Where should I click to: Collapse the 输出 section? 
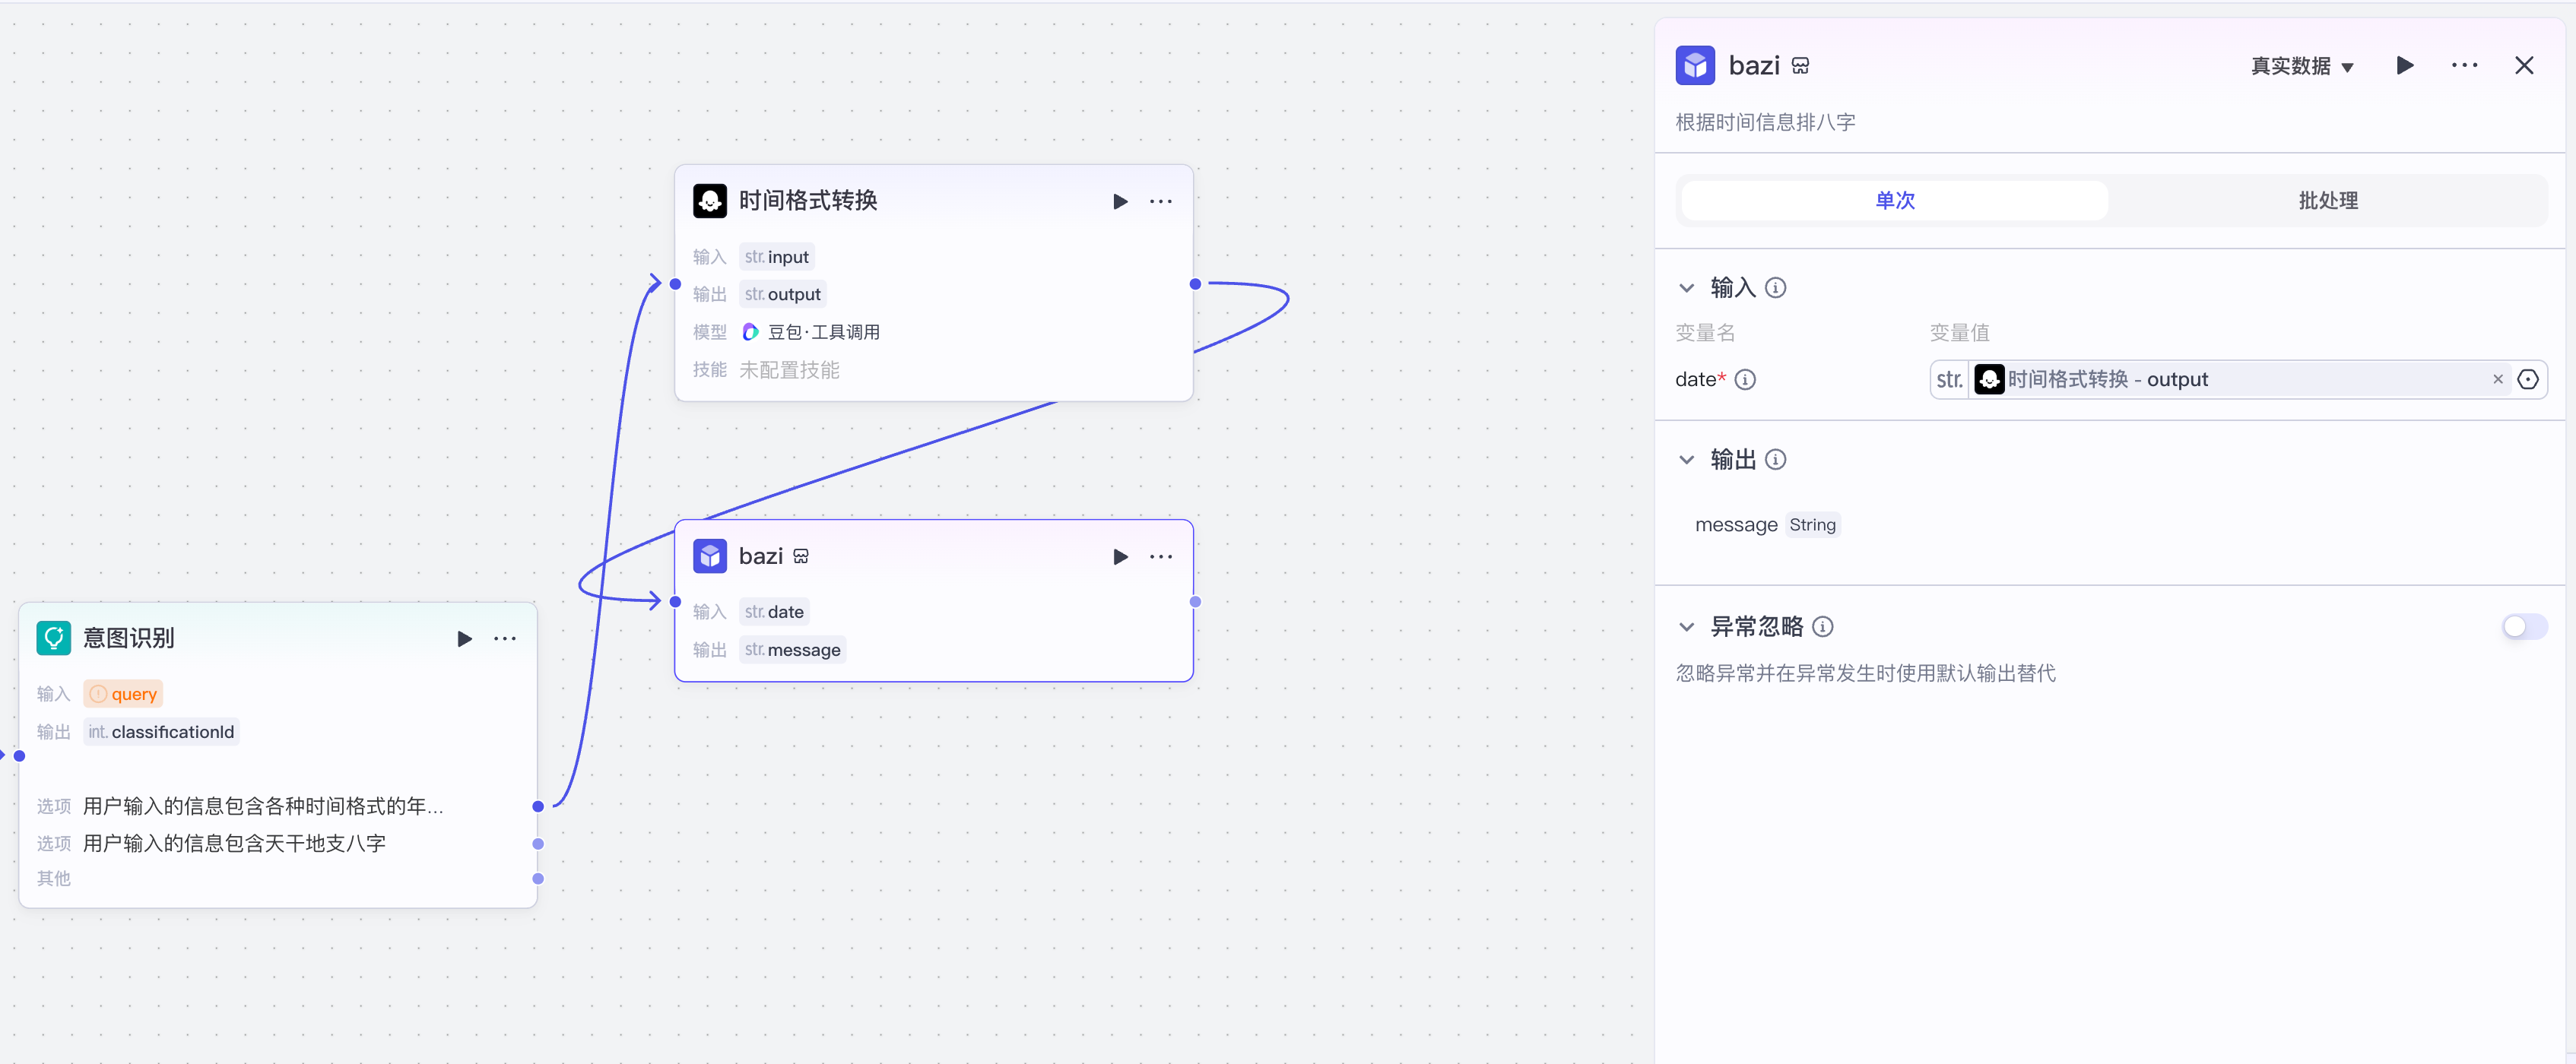(1687, 459)
